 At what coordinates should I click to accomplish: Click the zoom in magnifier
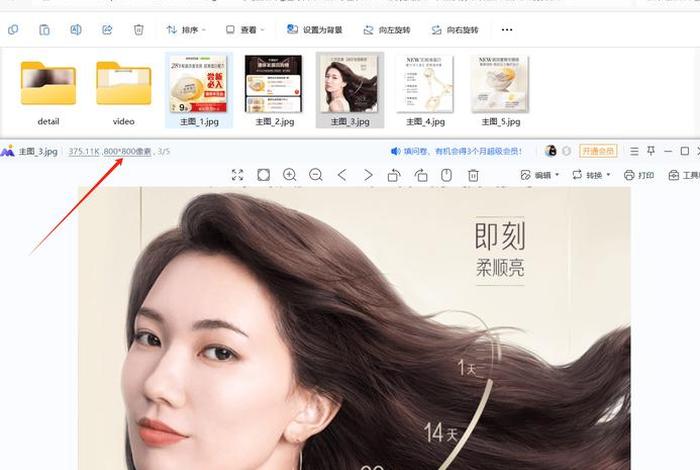point(290,175)
